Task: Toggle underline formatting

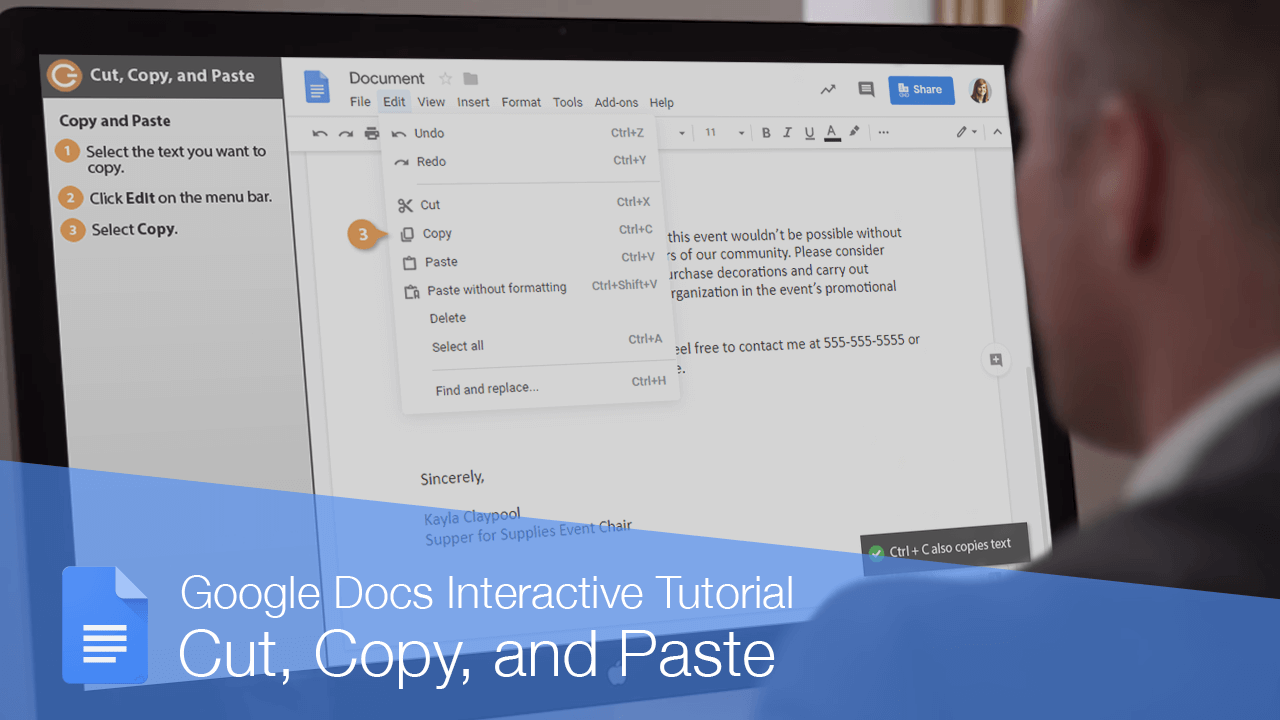Action: click(809, 132)
